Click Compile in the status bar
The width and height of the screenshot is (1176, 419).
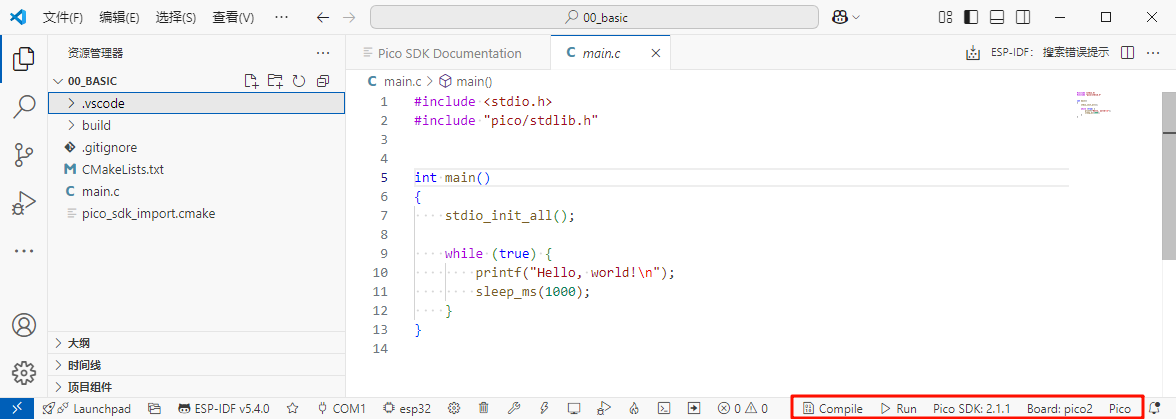coord(832,409)
